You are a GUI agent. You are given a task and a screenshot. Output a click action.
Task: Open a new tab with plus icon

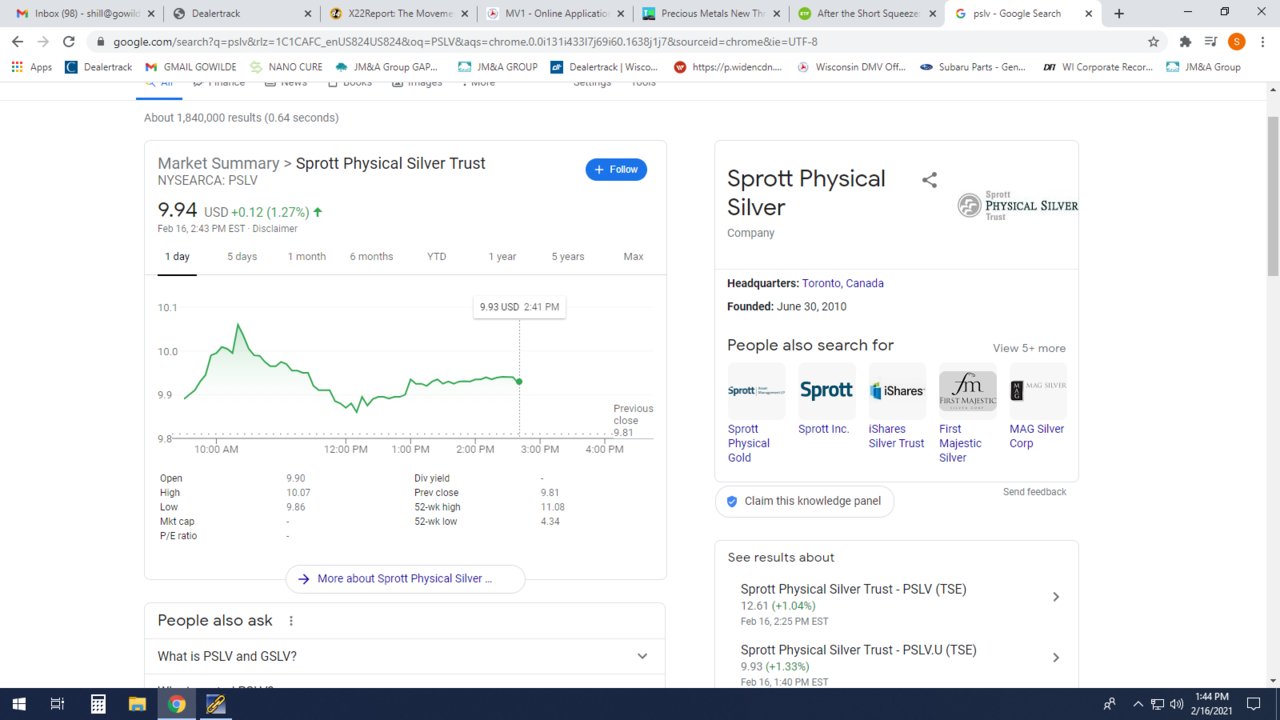point(1119,13)
